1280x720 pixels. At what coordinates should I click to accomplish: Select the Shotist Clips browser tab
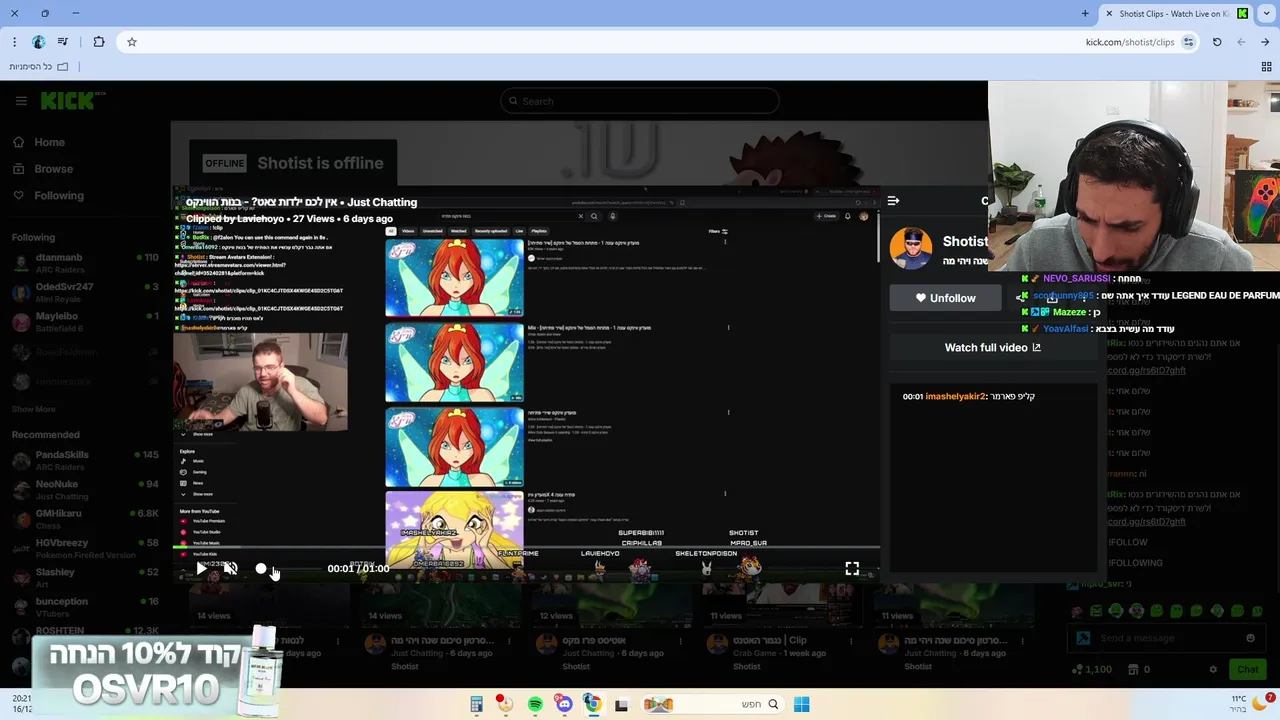tap(1176, 13)
